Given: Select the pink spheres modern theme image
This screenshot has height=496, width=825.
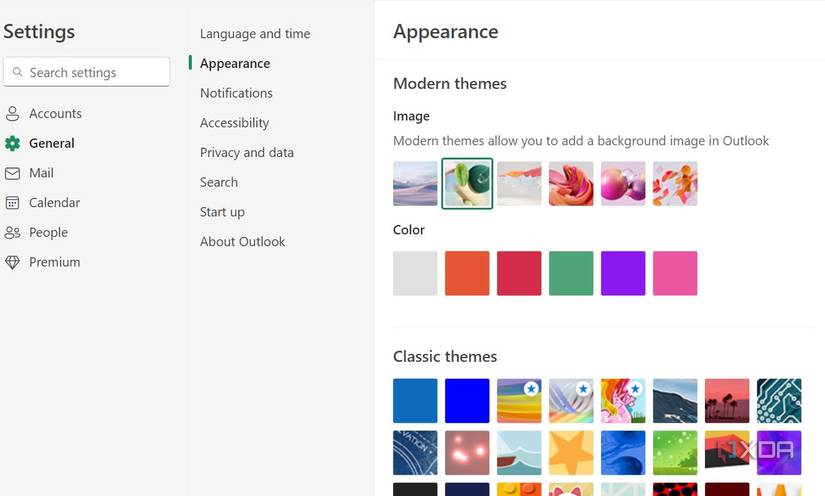Looking at the screenshot, I should pos(623,184).
